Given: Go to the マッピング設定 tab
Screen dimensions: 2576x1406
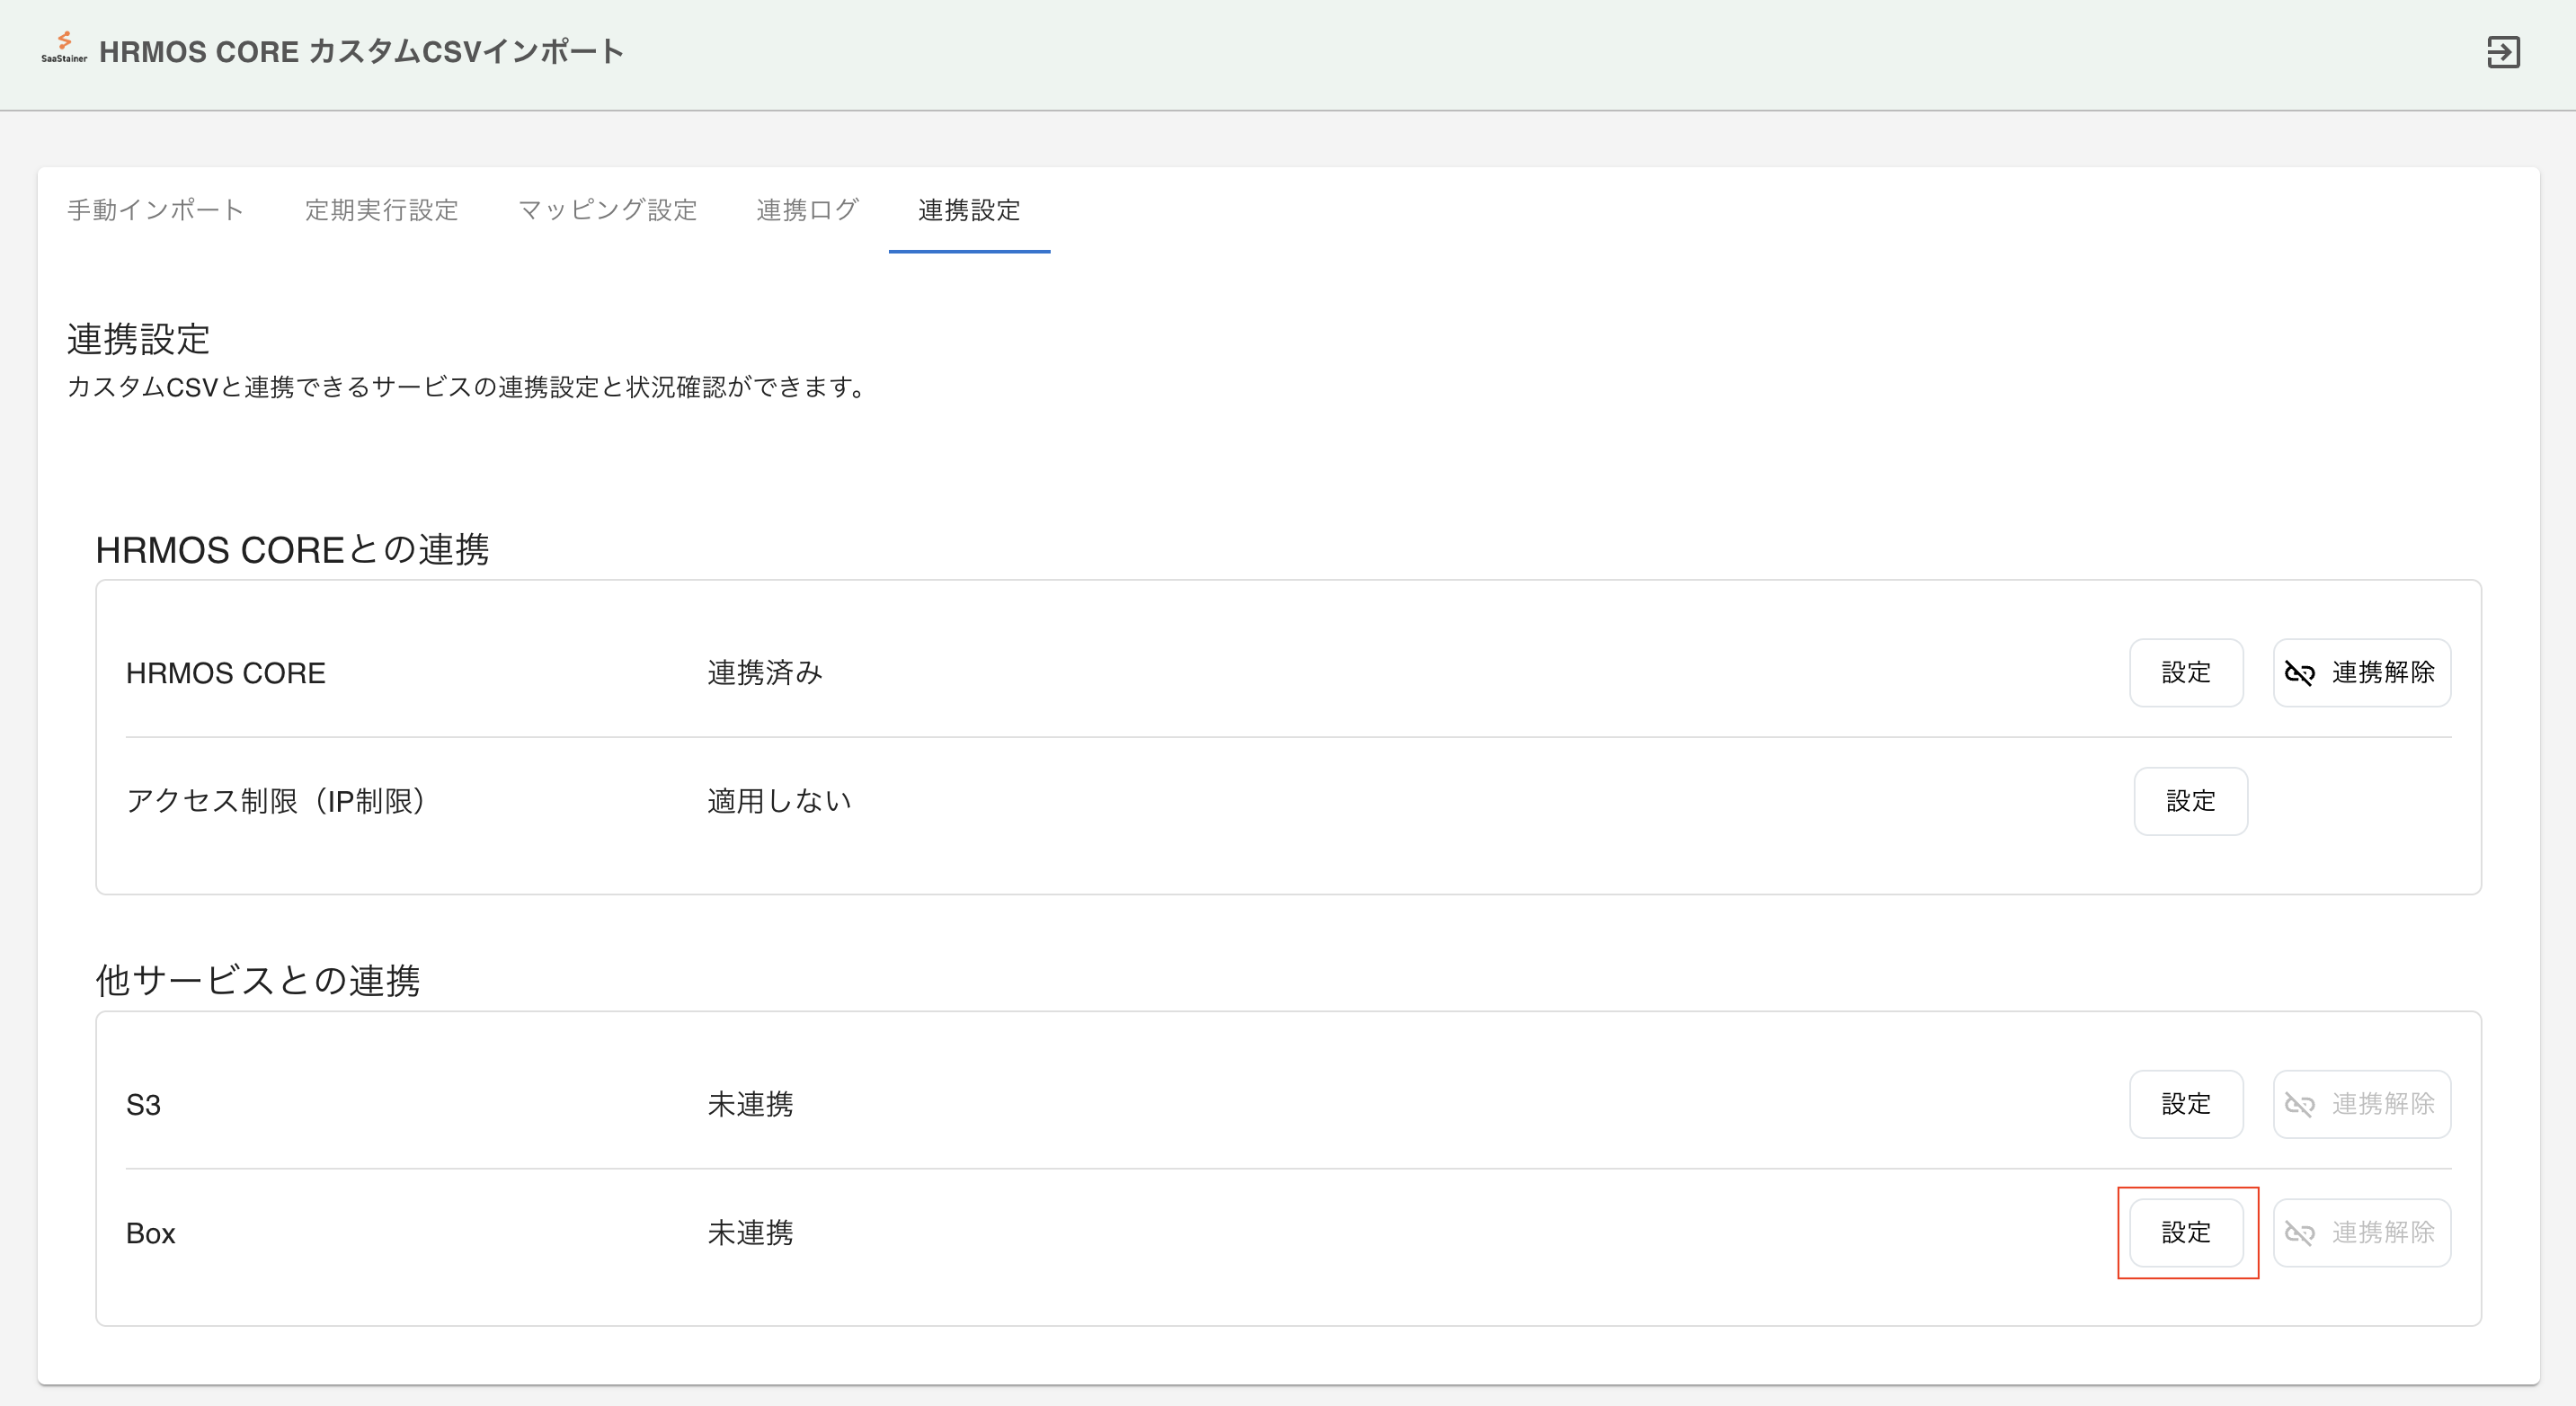Looking at the screenshot, I should pos(607,210).
